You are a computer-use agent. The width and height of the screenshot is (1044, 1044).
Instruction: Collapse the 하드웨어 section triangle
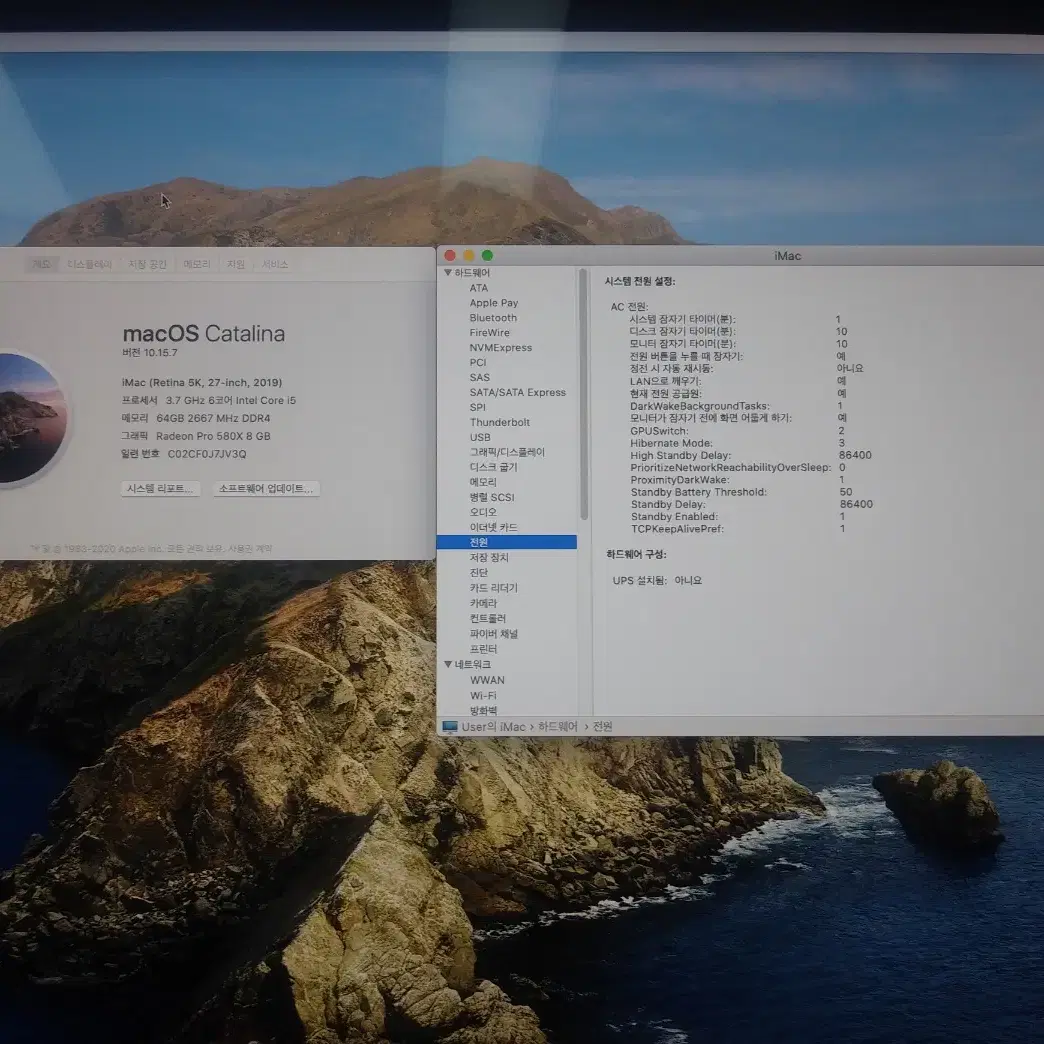[x=447, y=273]
